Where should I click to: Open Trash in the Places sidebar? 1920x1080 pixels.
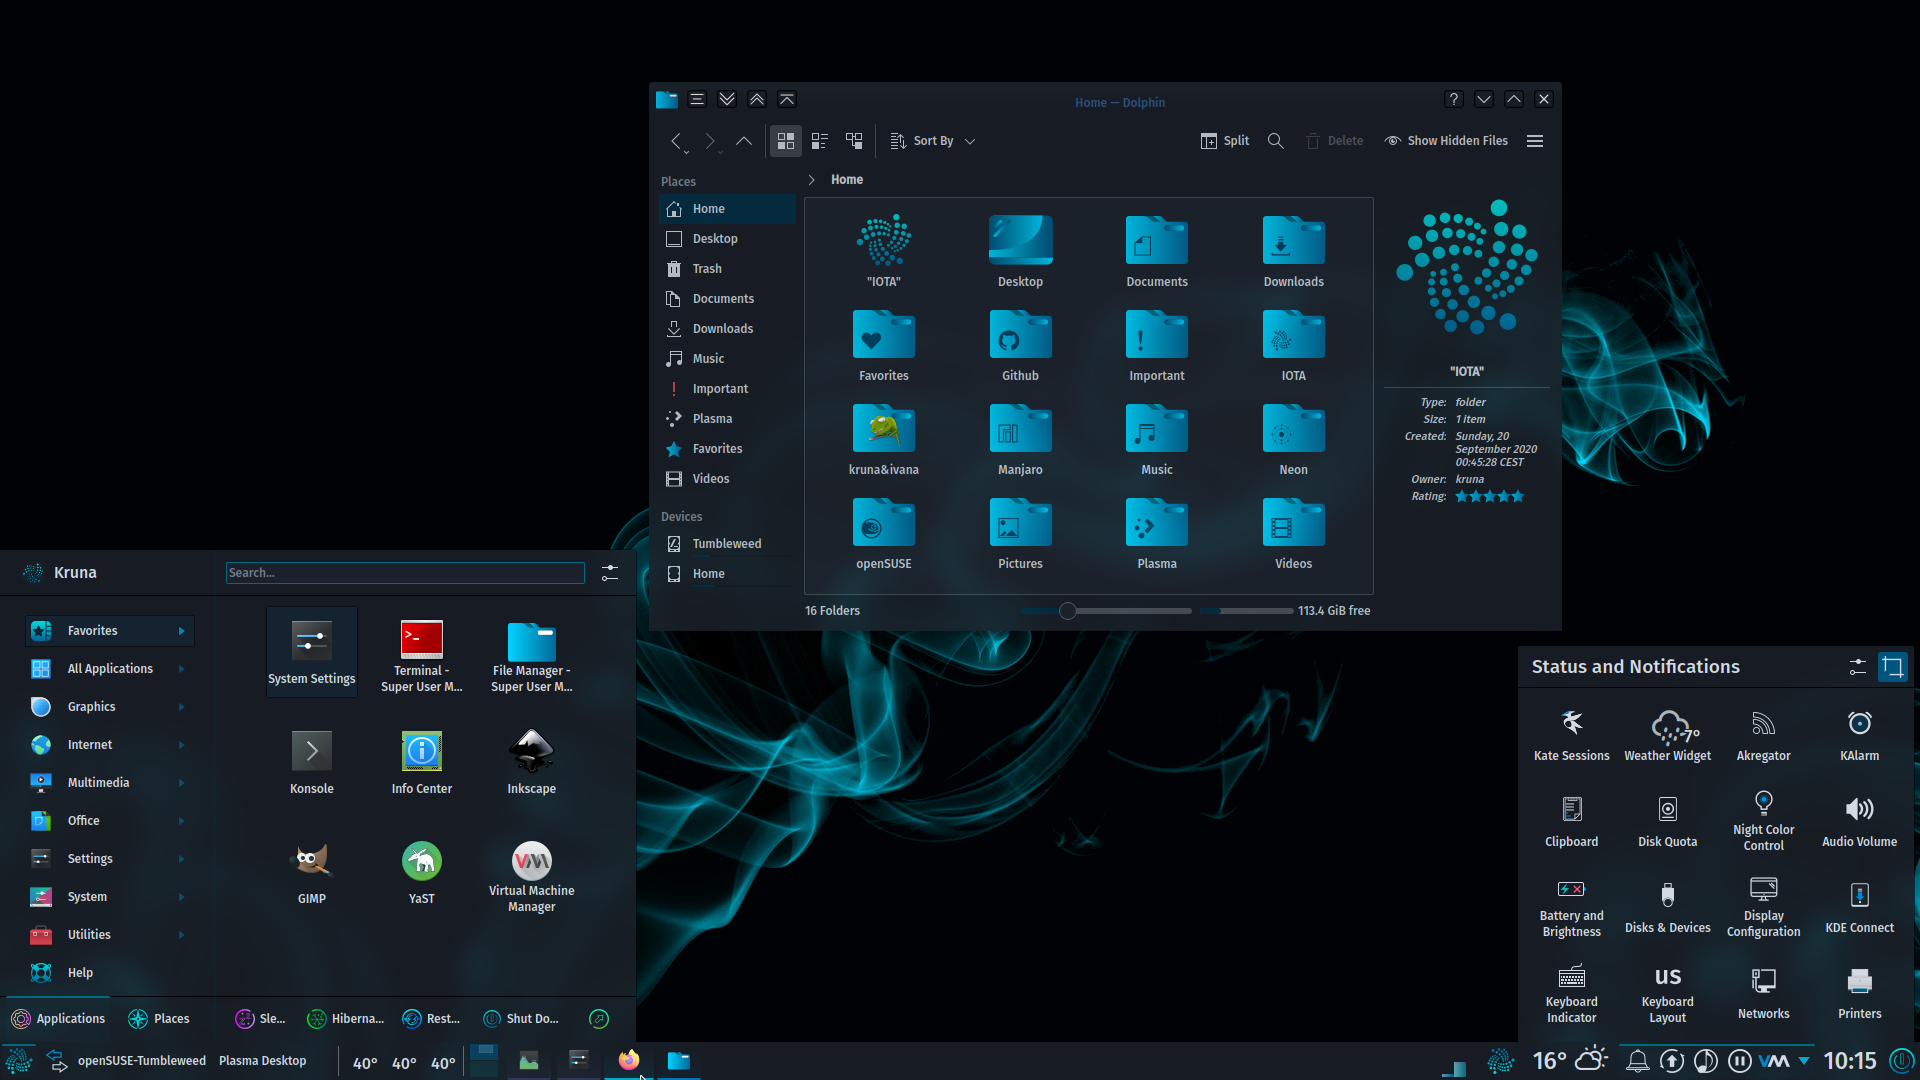(x=707, y=269)
